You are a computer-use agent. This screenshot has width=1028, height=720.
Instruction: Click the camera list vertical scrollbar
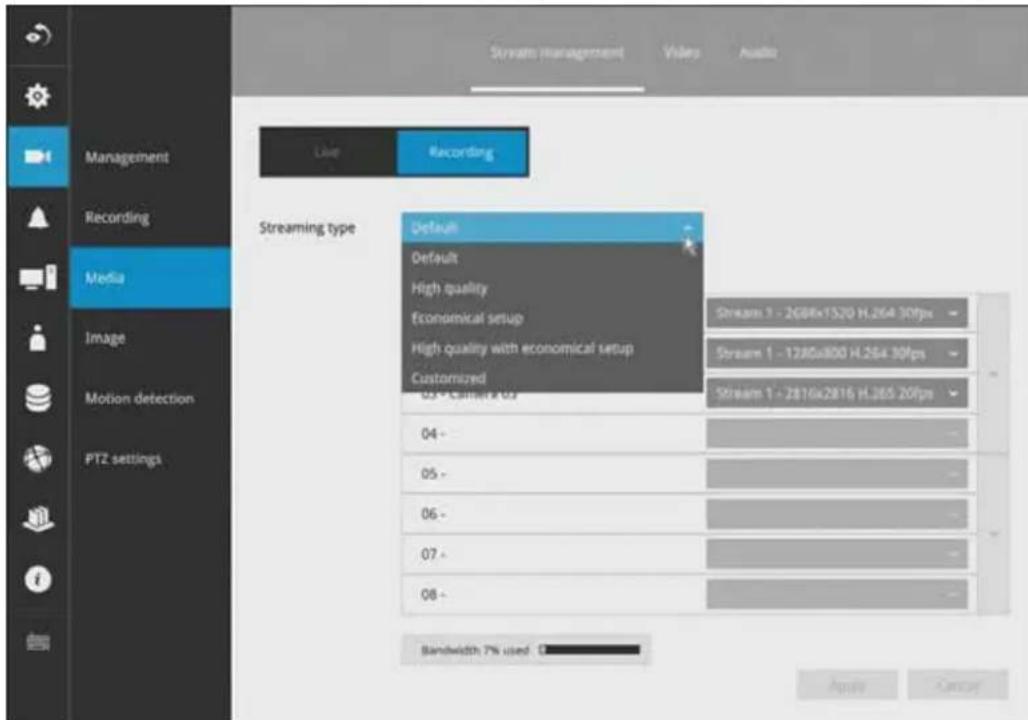(x=993, y=454)
